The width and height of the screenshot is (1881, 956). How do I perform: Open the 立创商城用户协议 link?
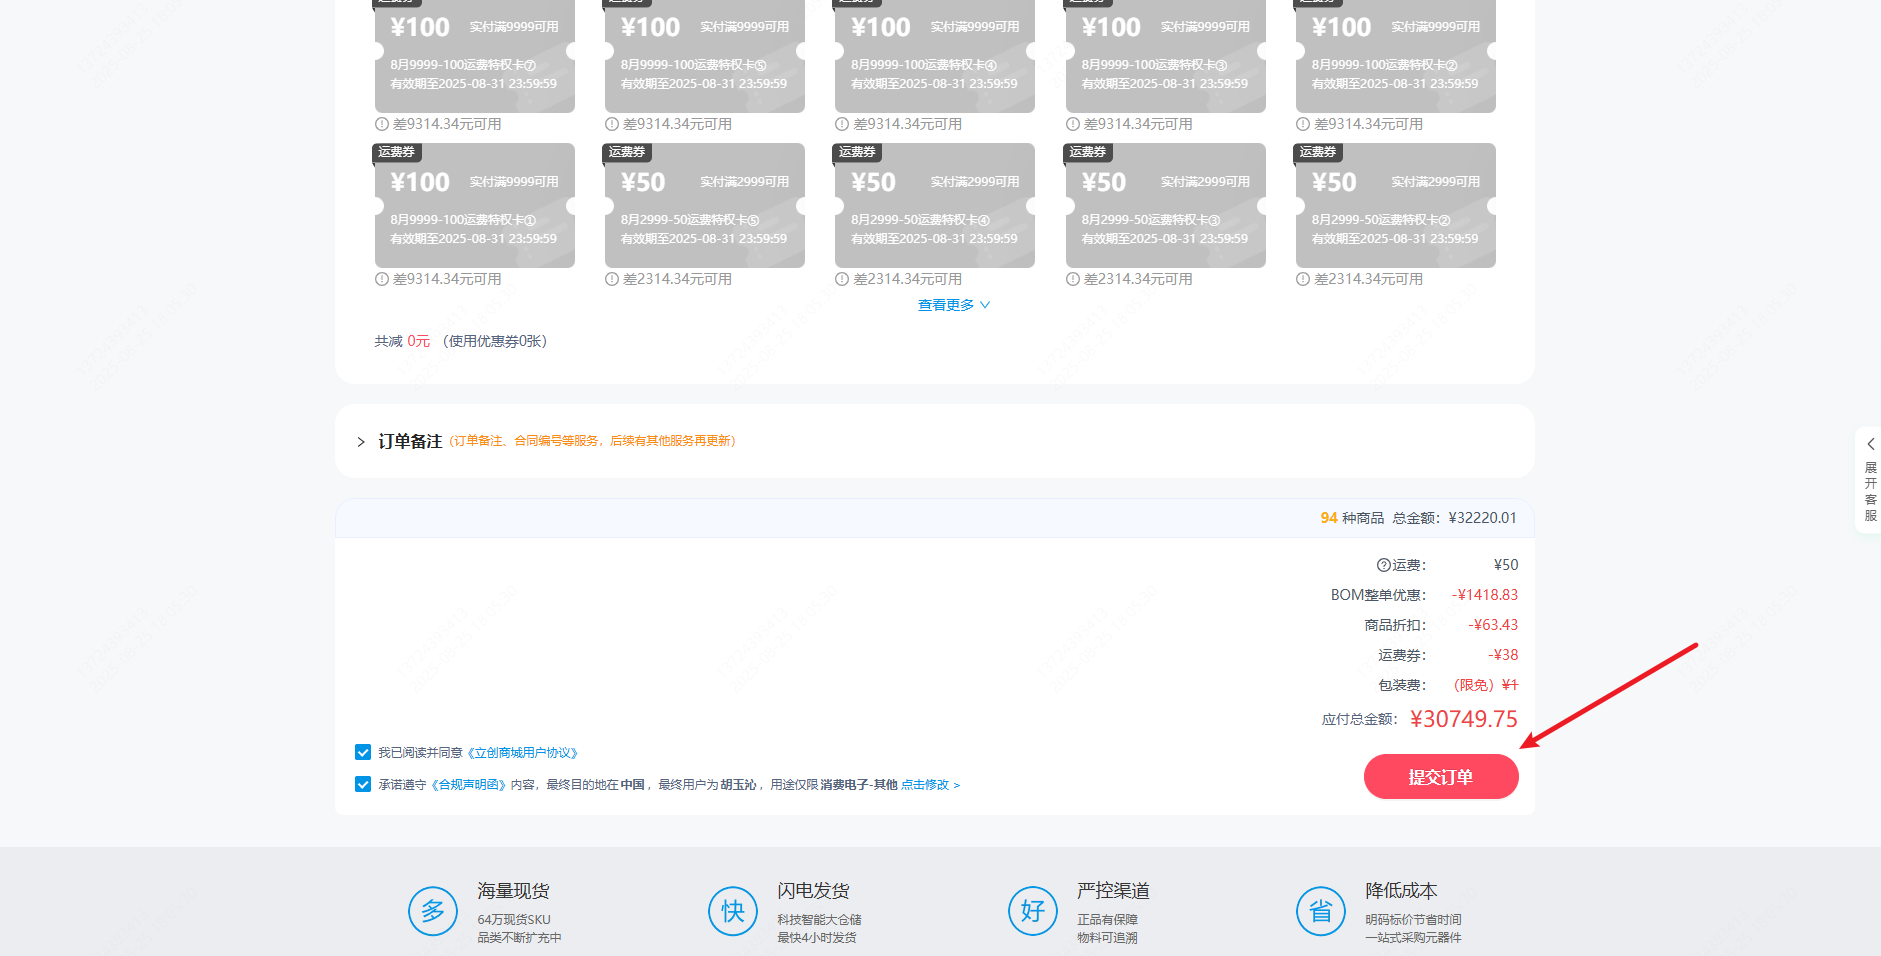pyautogui.click(x=522, y=753)
